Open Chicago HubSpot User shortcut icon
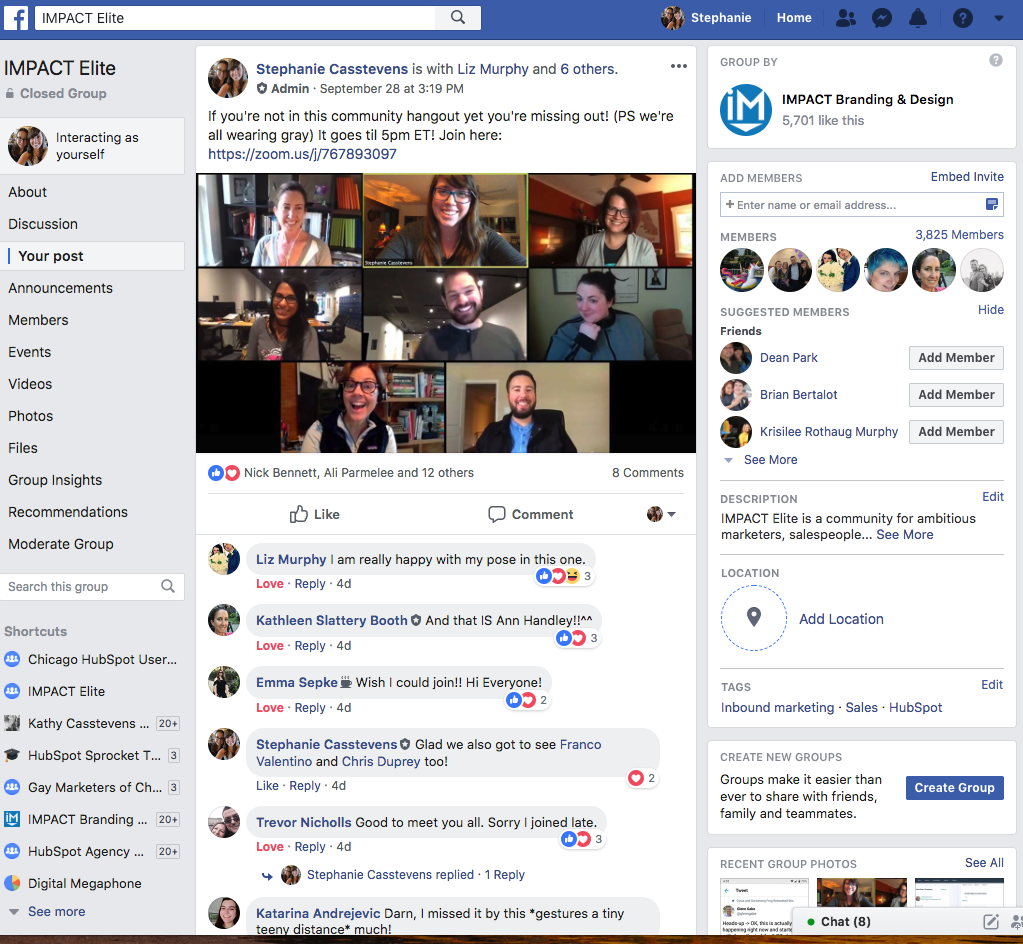This screenshot has height=944, width=1023. (12, 659)
